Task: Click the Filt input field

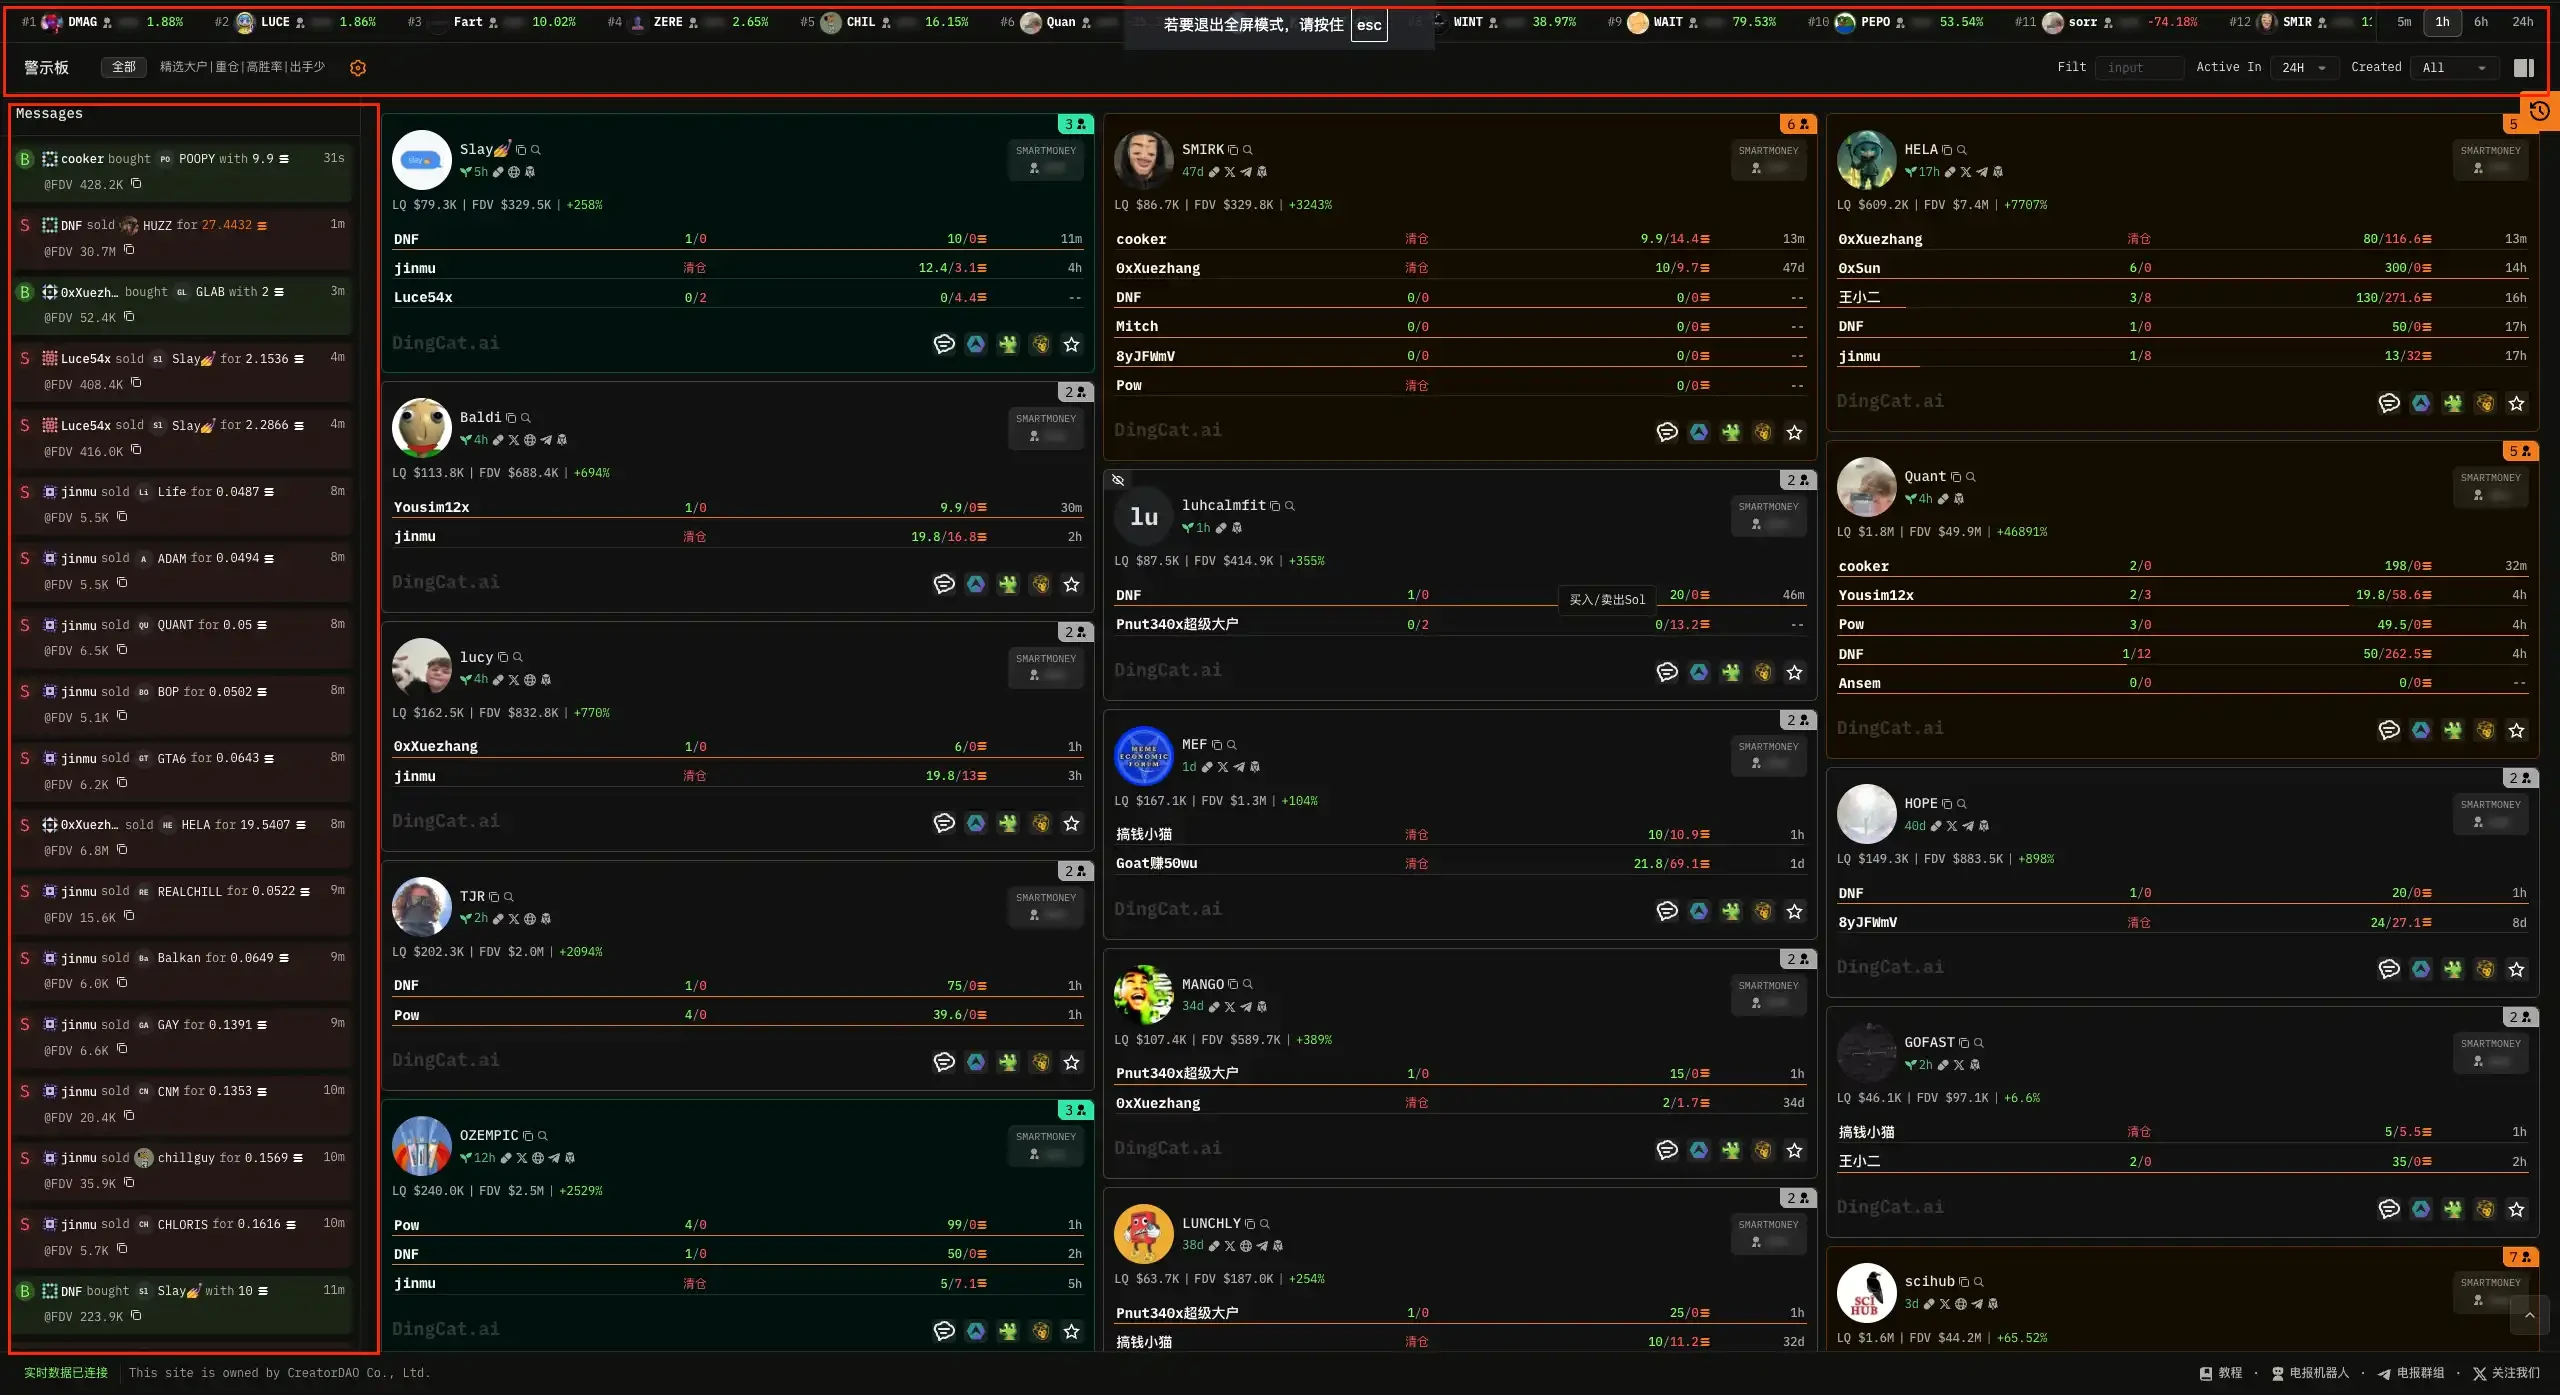Action: point(2138,68)
